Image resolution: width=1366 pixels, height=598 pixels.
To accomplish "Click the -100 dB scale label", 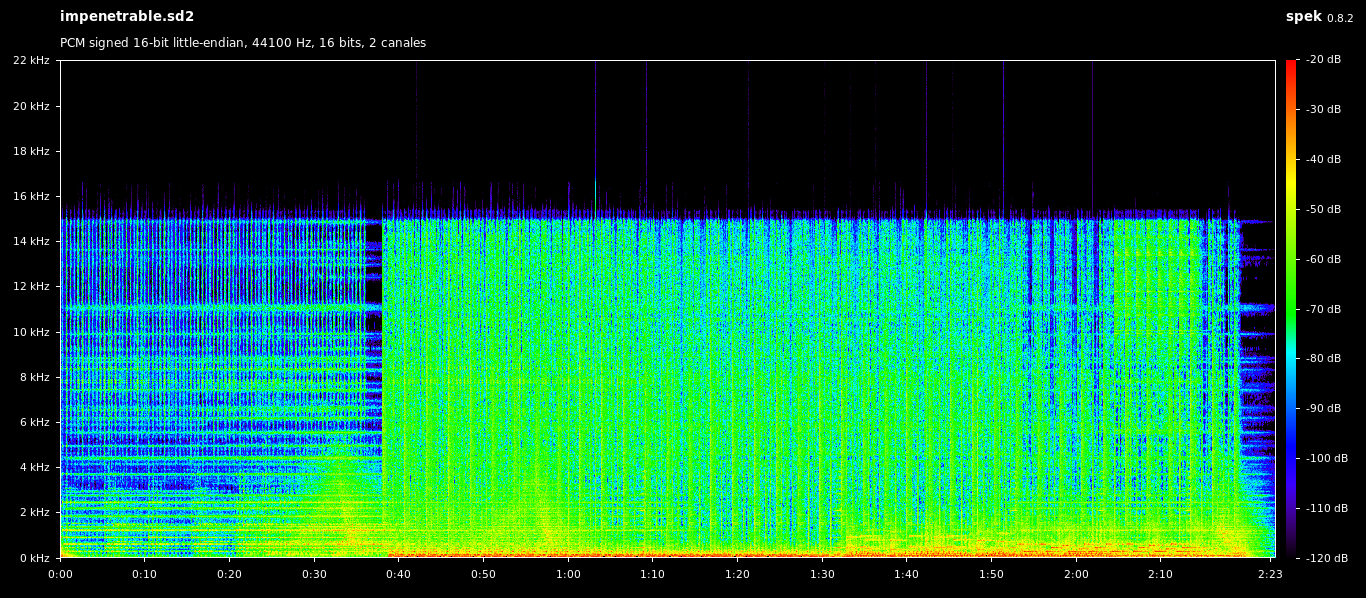I will pos(1327,458).
